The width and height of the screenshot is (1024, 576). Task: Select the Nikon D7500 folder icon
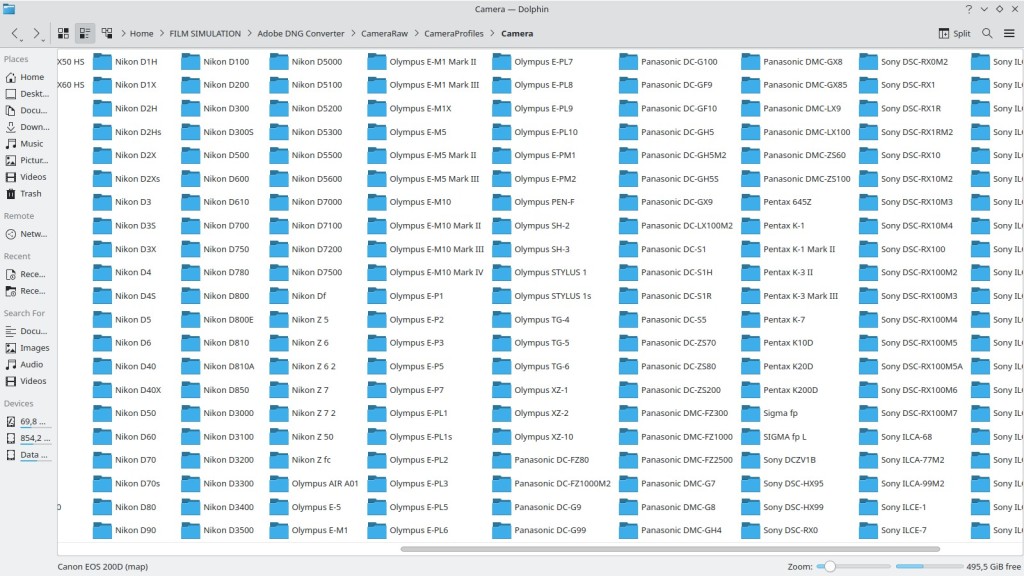click(279, 273)
